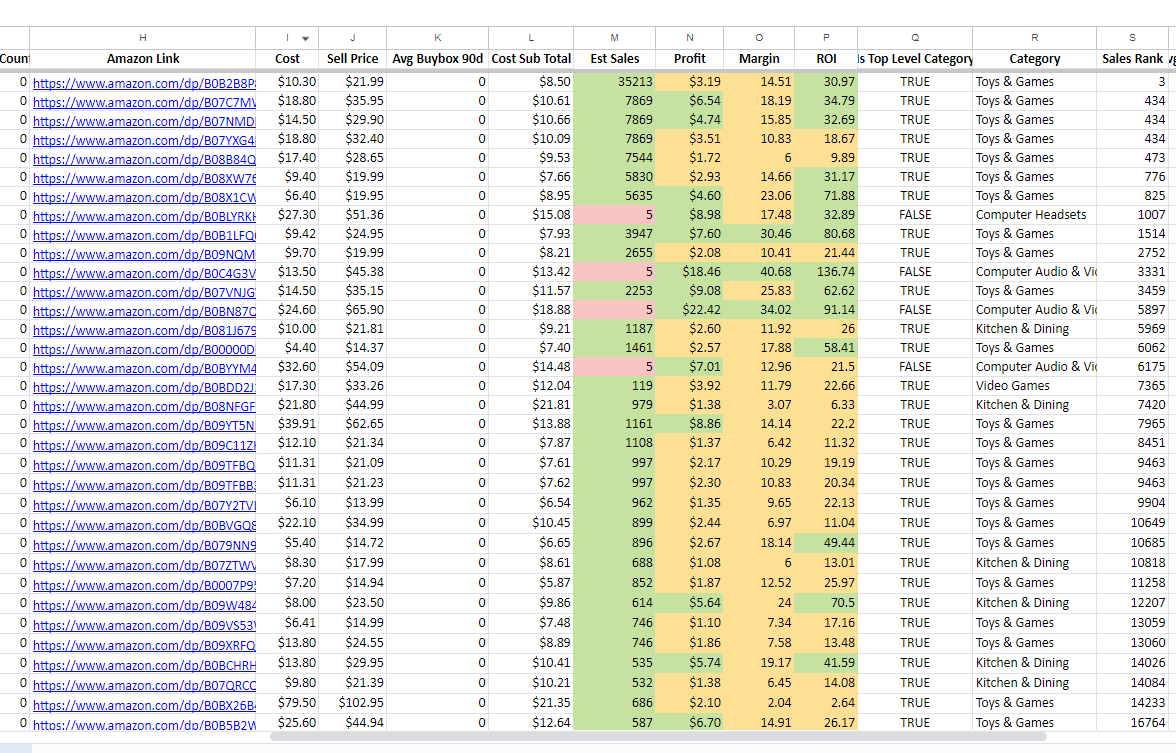Select the Cost Sub Total cell $21.81
The height and width of the screenshot is (753, 1176).
[531, 404]
